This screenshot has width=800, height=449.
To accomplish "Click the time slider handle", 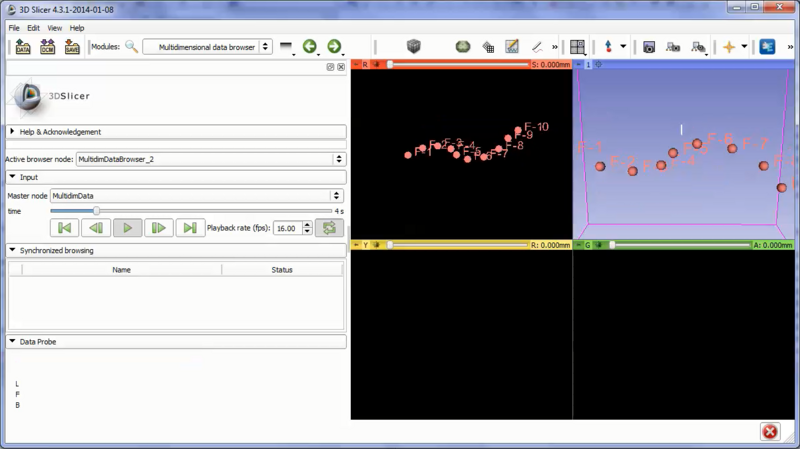I will click(x=96, y=211).
